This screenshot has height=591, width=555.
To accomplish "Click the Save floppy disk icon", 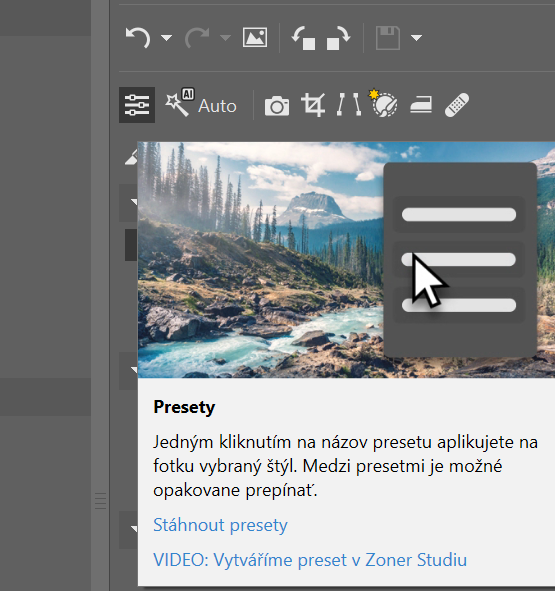I will [388, 38].
